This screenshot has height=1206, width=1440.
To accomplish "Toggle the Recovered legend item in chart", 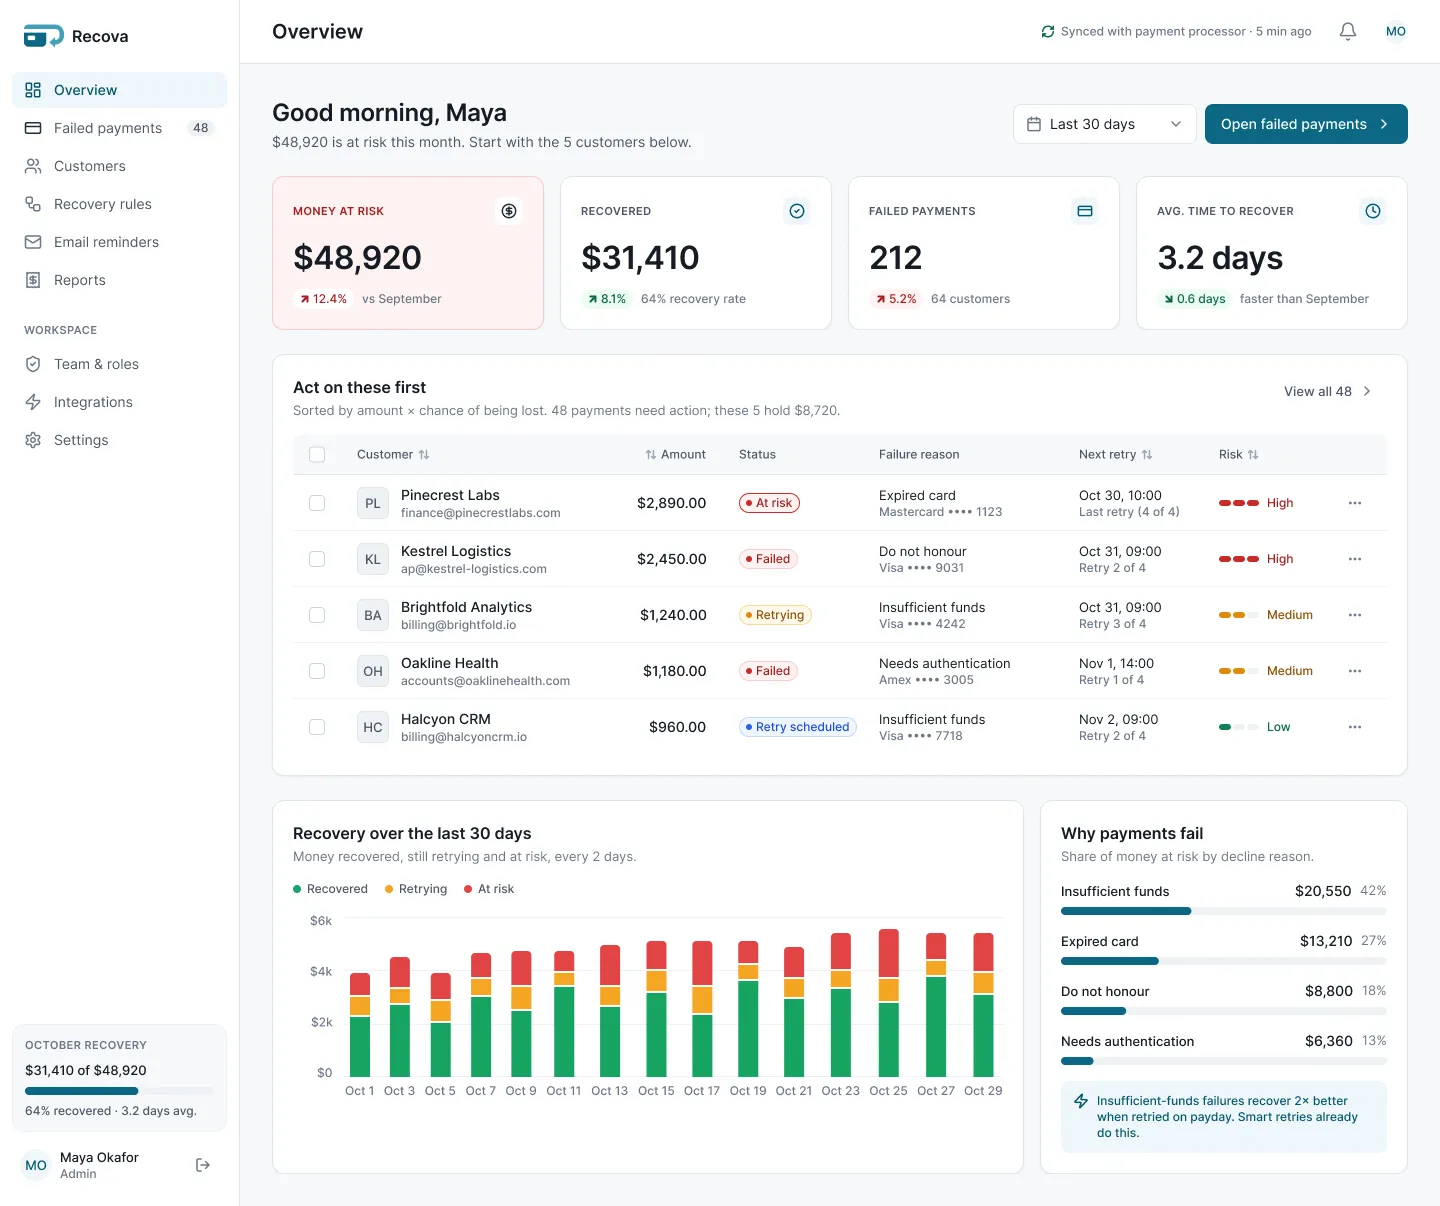I will pyautogui.click(x=331, y=889).
